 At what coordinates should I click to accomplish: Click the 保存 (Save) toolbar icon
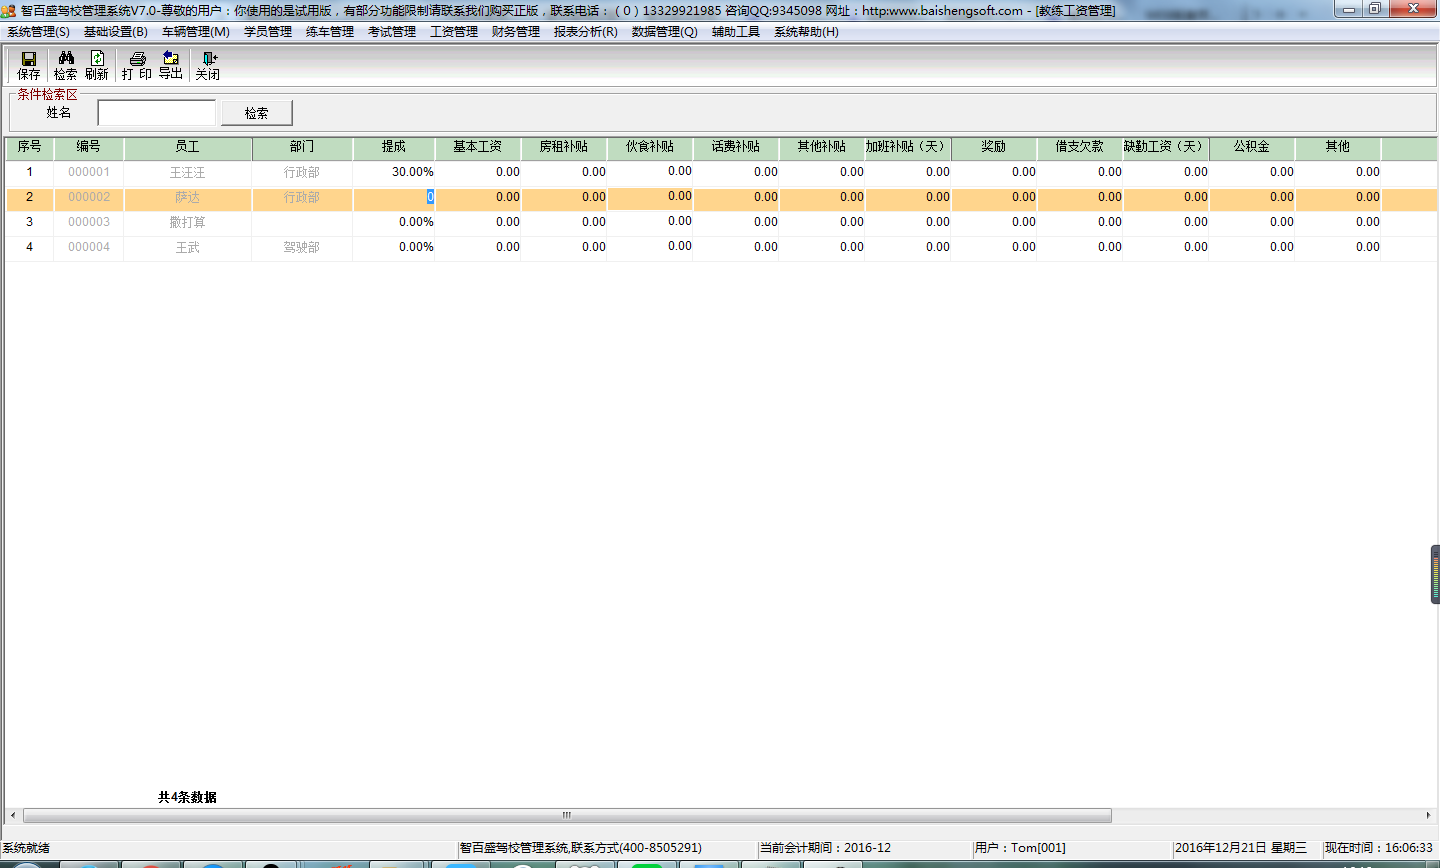coord(29,66)
